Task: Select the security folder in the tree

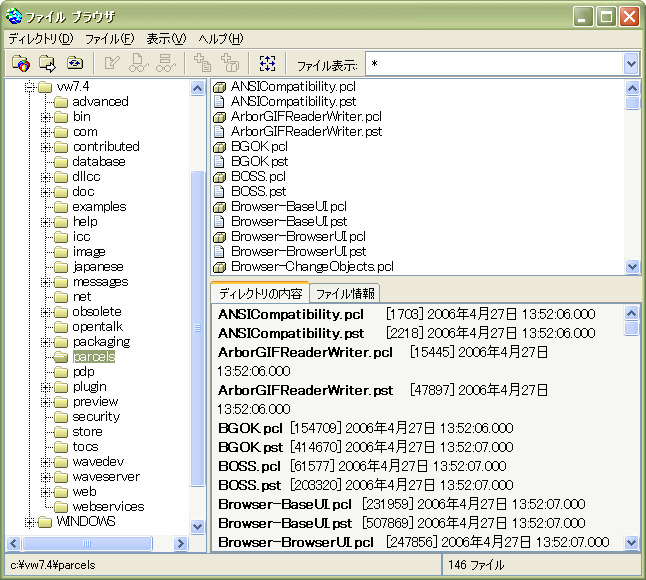Action: pos(96,417)
